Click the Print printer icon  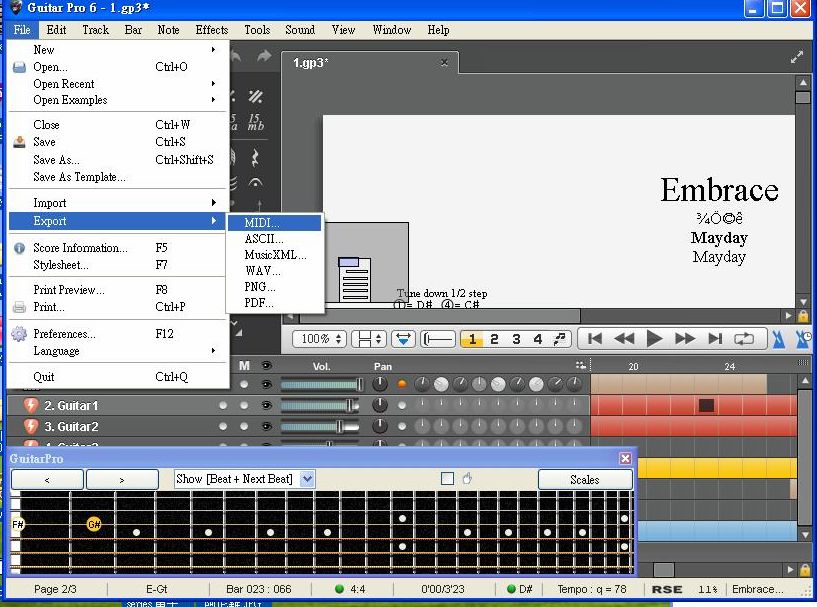tap(19, 307)
